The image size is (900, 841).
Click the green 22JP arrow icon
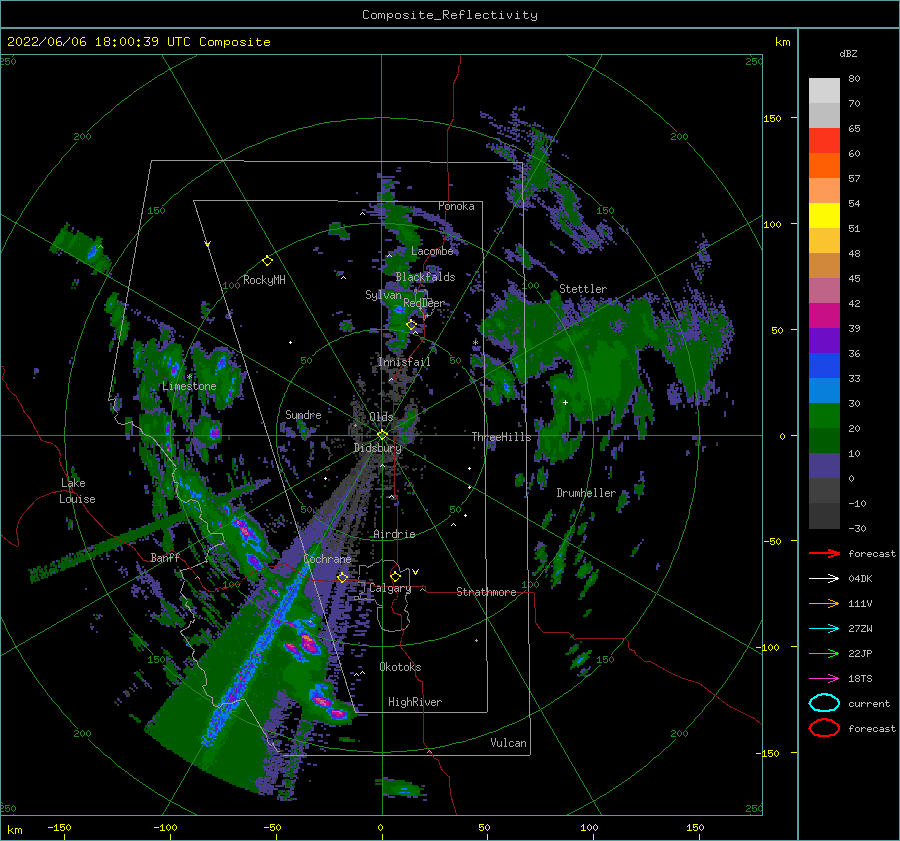point(824,653)
